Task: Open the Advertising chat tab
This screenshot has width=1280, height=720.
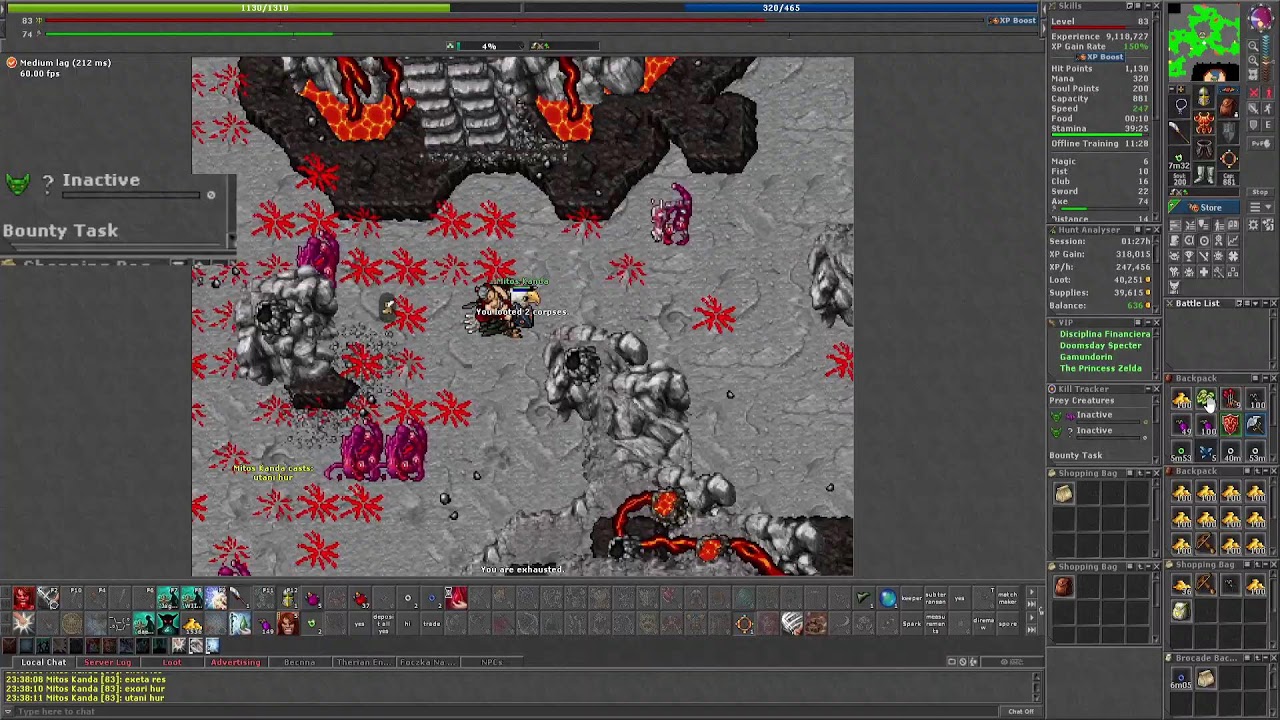Action: (235, 662)
